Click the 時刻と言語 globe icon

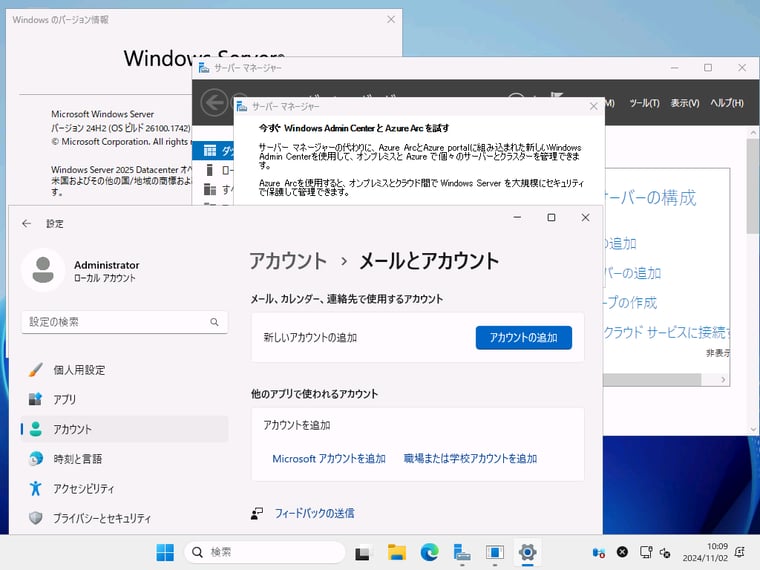coord(35,459)
